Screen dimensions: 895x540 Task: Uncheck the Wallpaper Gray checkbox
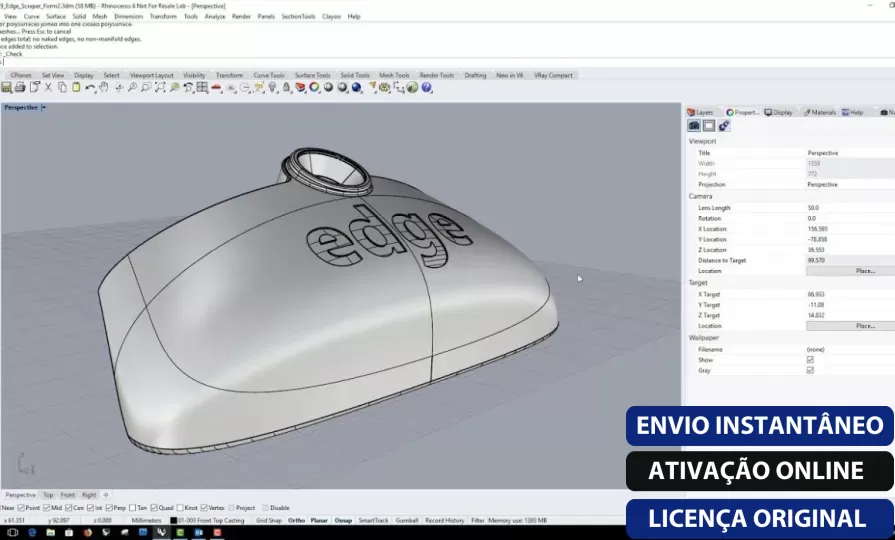point(810,370)
